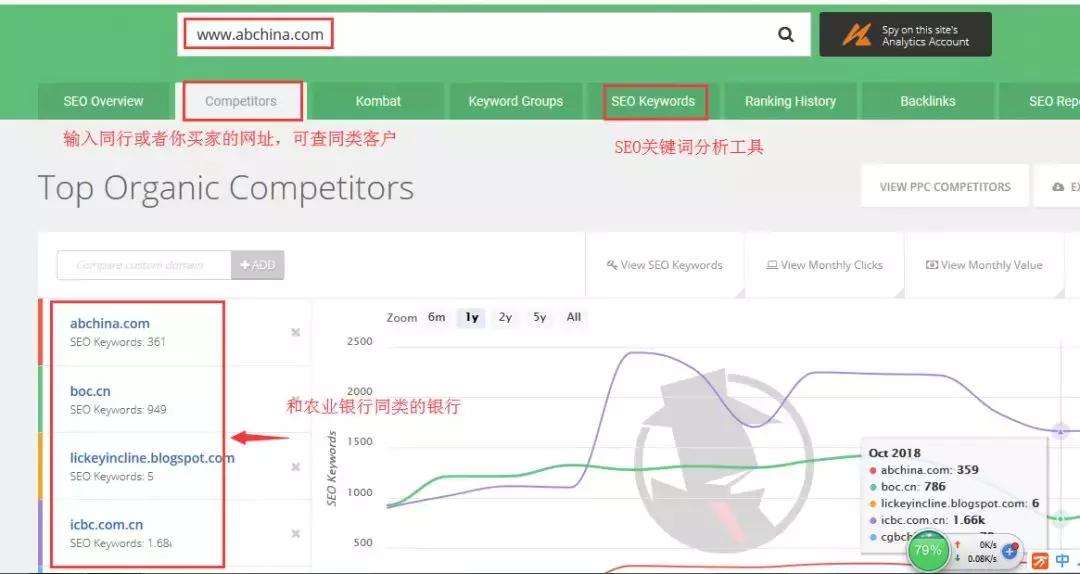
Task: Click the key icon beside View SEO Keywords
Action: pos(612,265)
